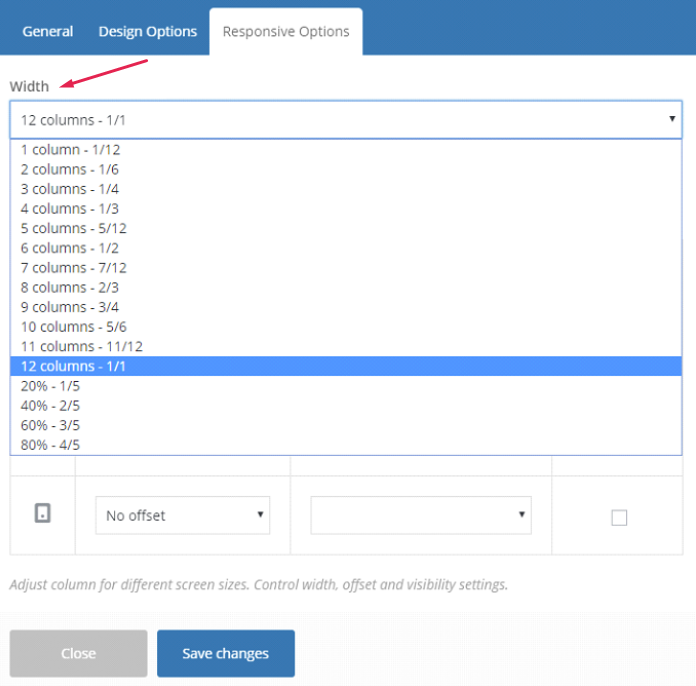The height and width of the screenshot is (686, 696).
Task: Select the 60% - 3/5 width
Action: coord(50,425)
